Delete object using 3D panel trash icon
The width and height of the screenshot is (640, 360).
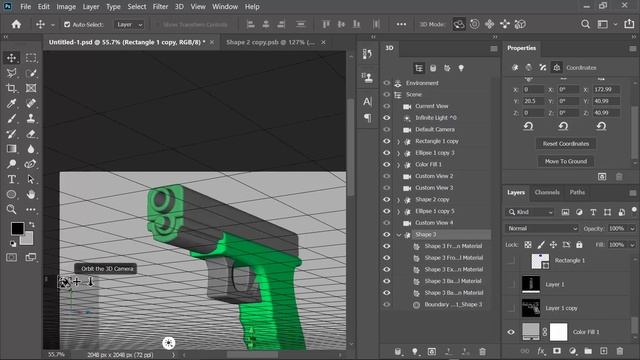[482, 351]
